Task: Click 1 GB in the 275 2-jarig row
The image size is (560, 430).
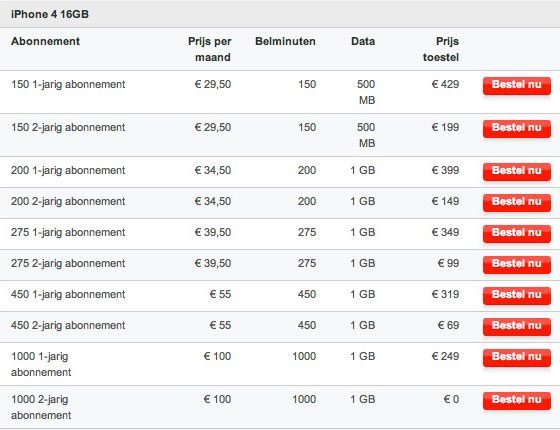Action: [x=362, y=264]
